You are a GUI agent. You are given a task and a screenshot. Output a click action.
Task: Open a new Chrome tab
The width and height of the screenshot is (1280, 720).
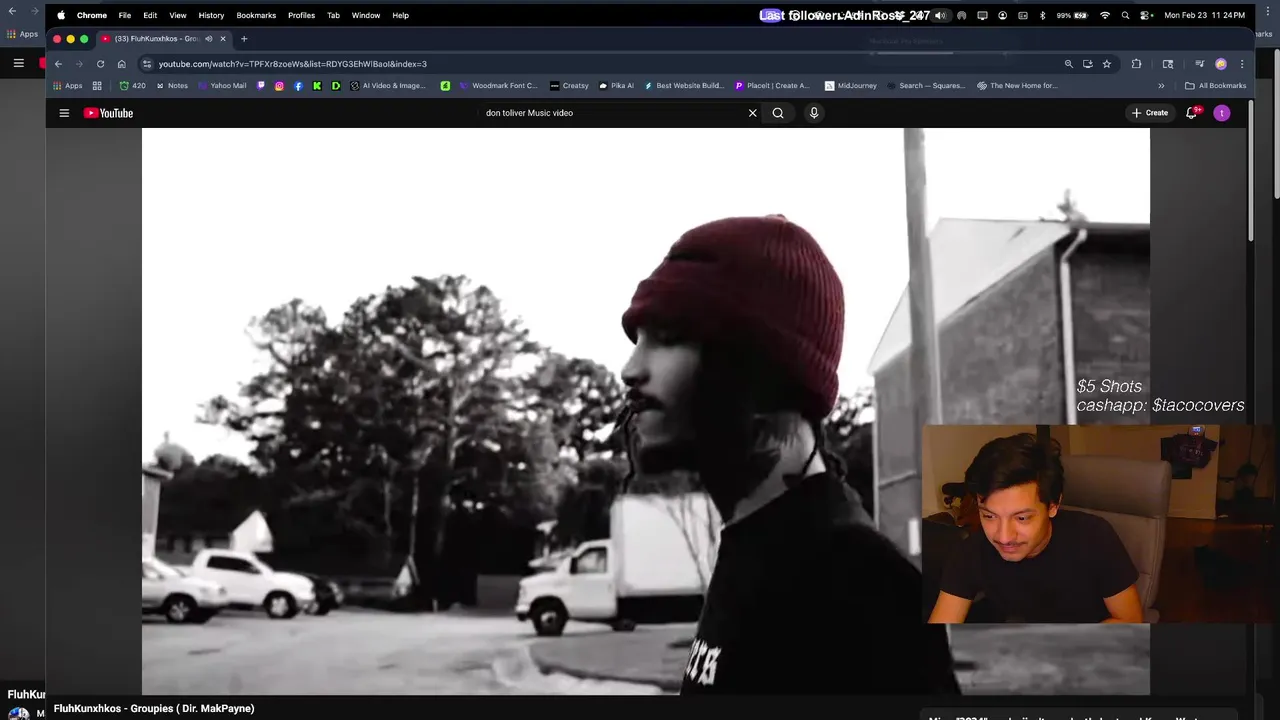tap(244, 39)
